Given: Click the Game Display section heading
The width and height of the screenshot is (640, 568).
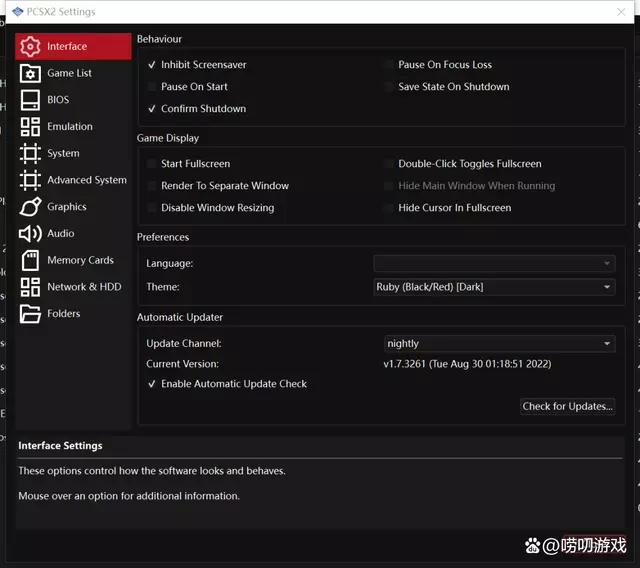Looking at the screenshot, I should point(168,138).
